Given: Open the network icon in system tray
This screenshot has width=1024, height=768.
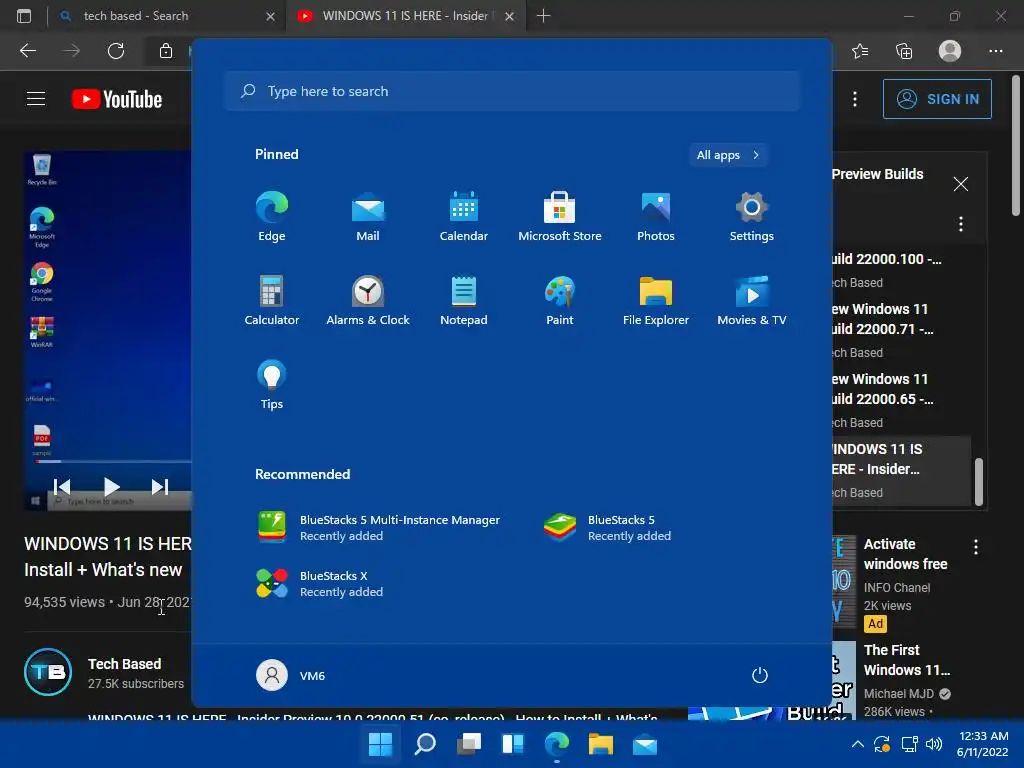Looking at the screenshot, I should point(909,744).
